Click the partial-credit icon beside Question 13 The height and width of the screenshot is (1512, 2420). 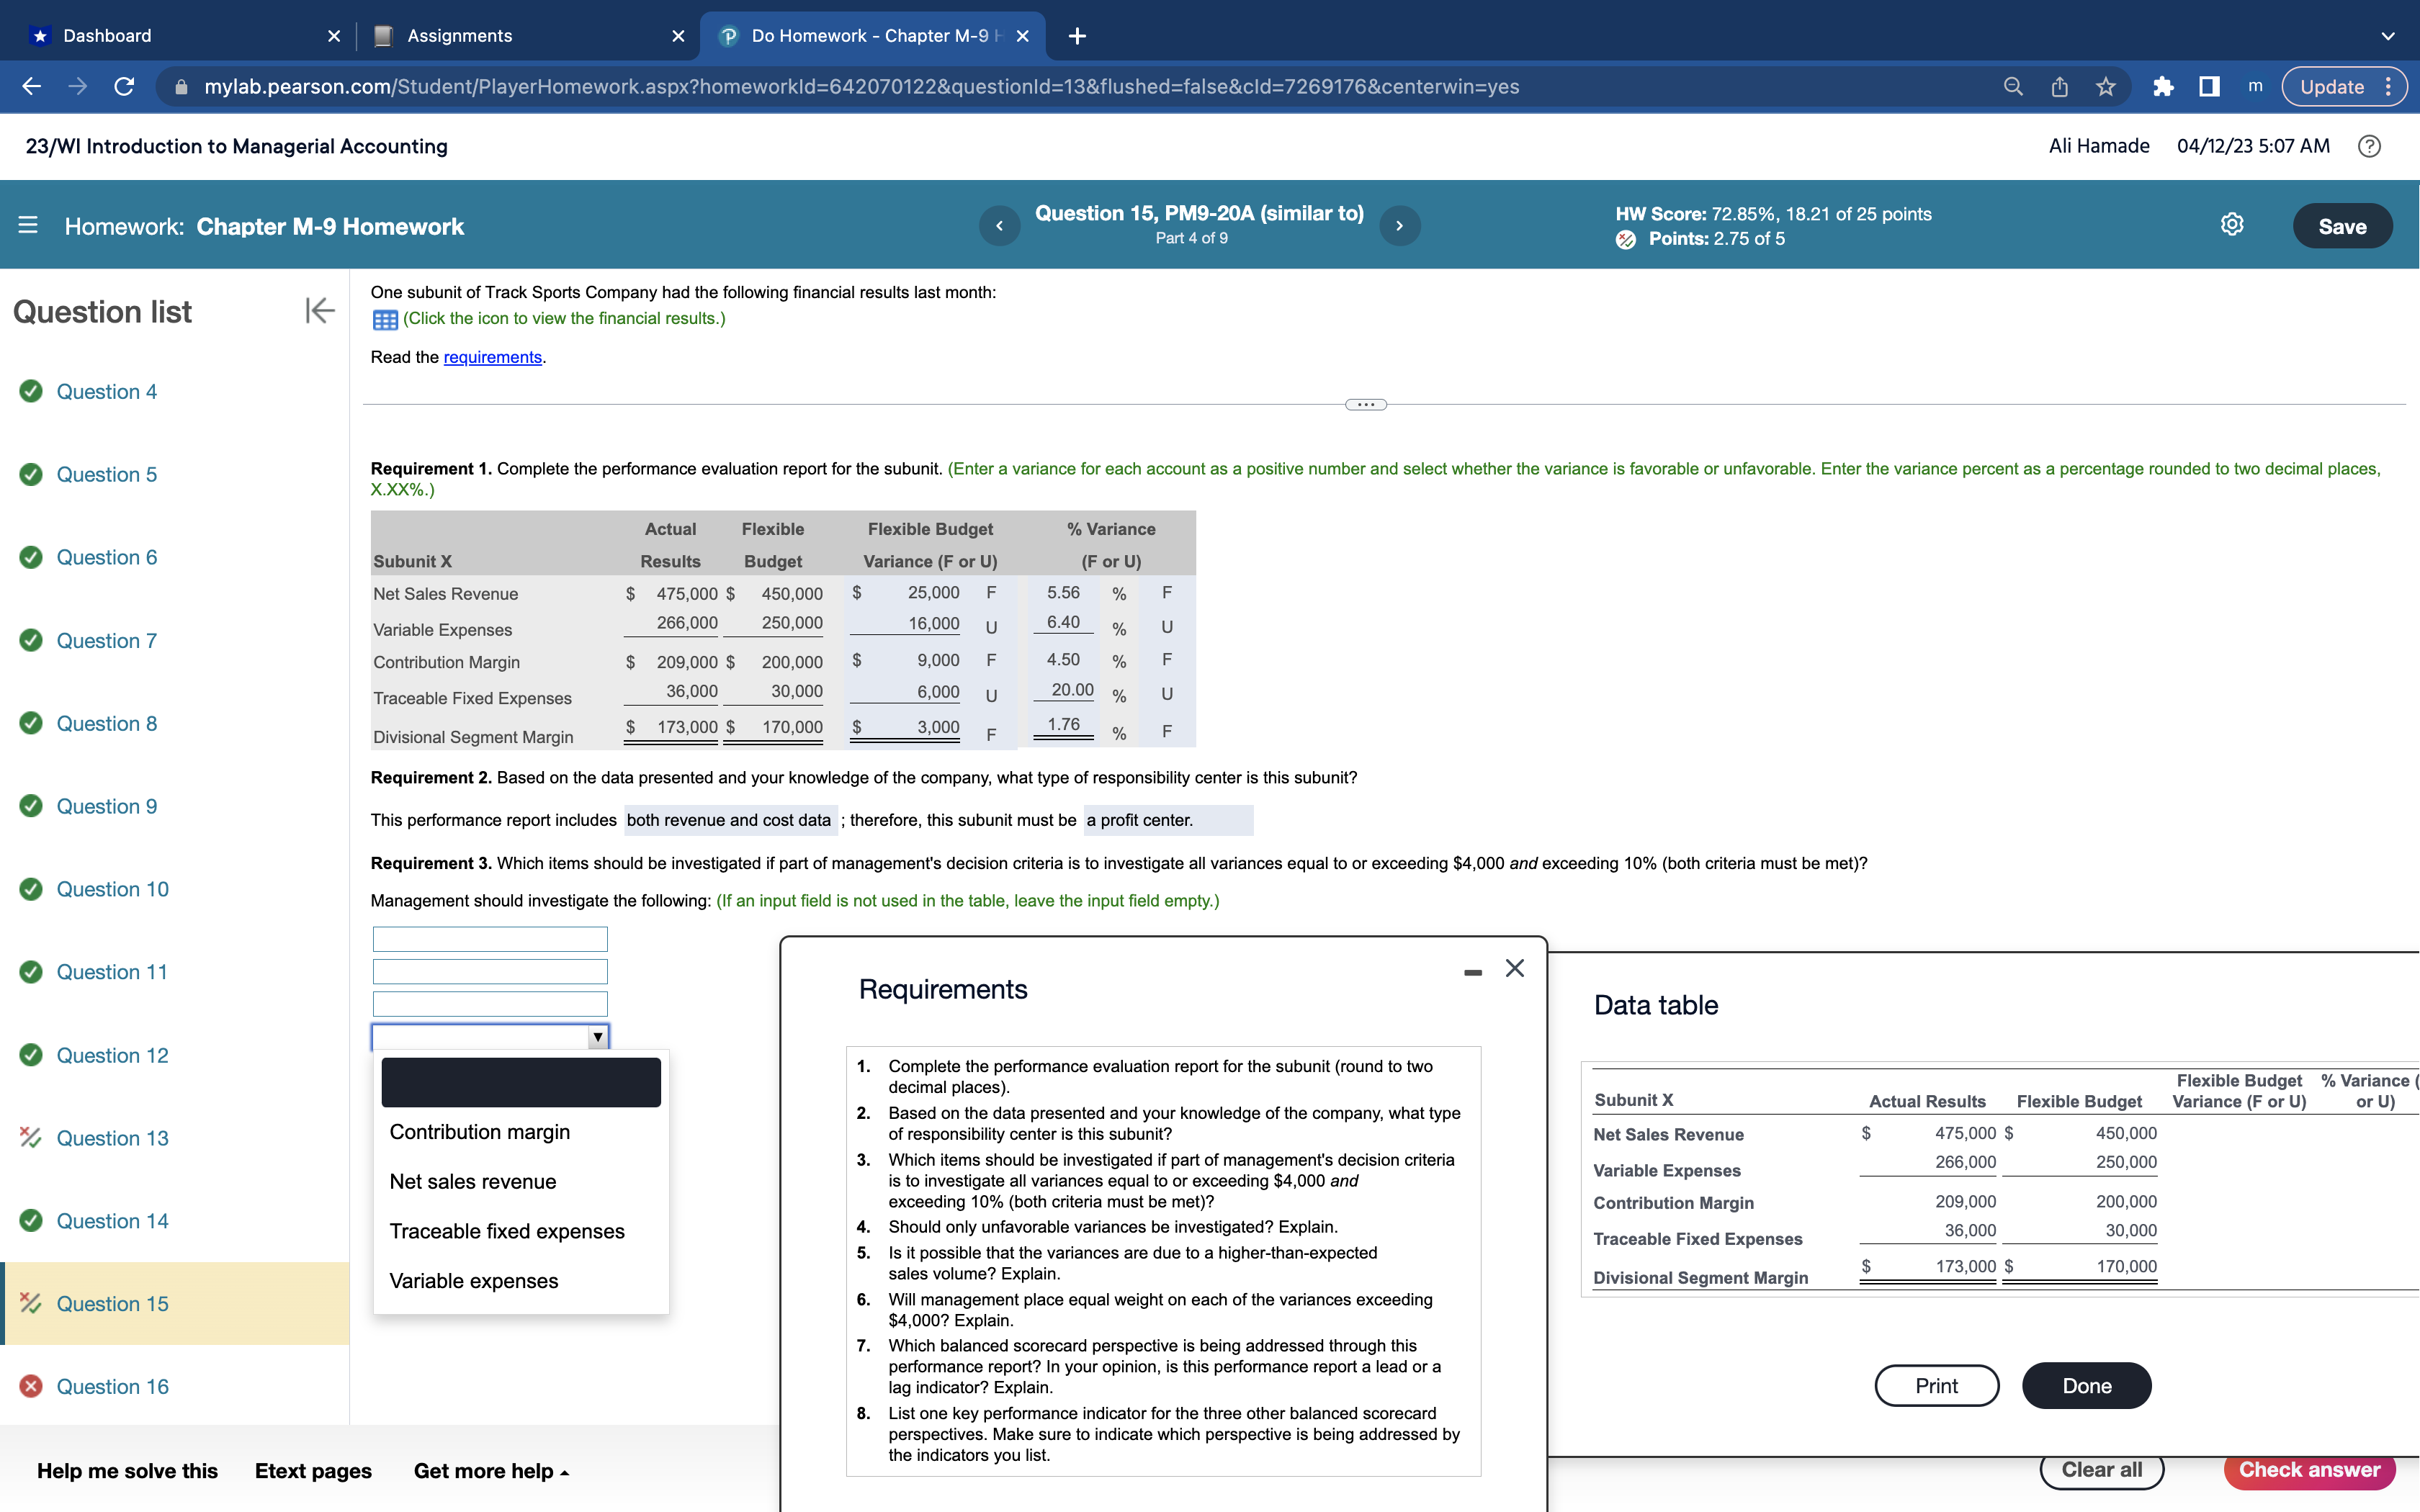pos(29,1137)
